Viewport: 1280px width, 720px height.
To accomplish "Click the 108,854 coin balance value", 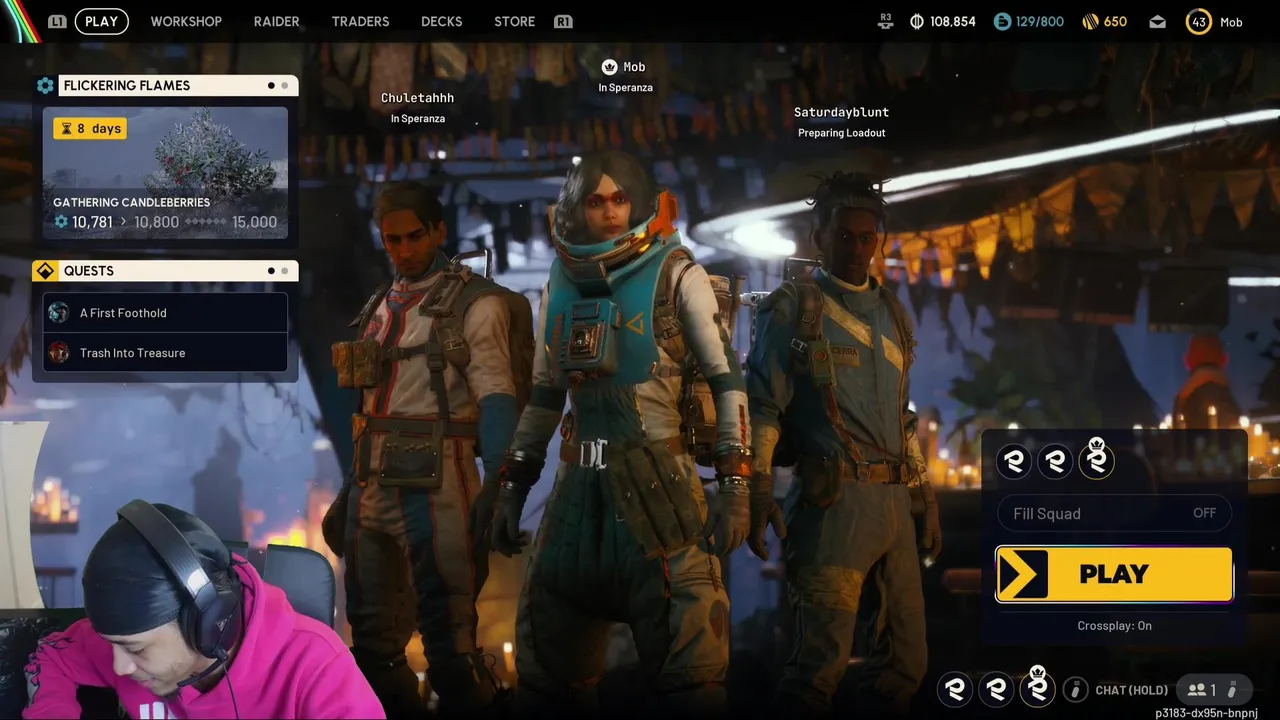I will [x=953, y=21].
